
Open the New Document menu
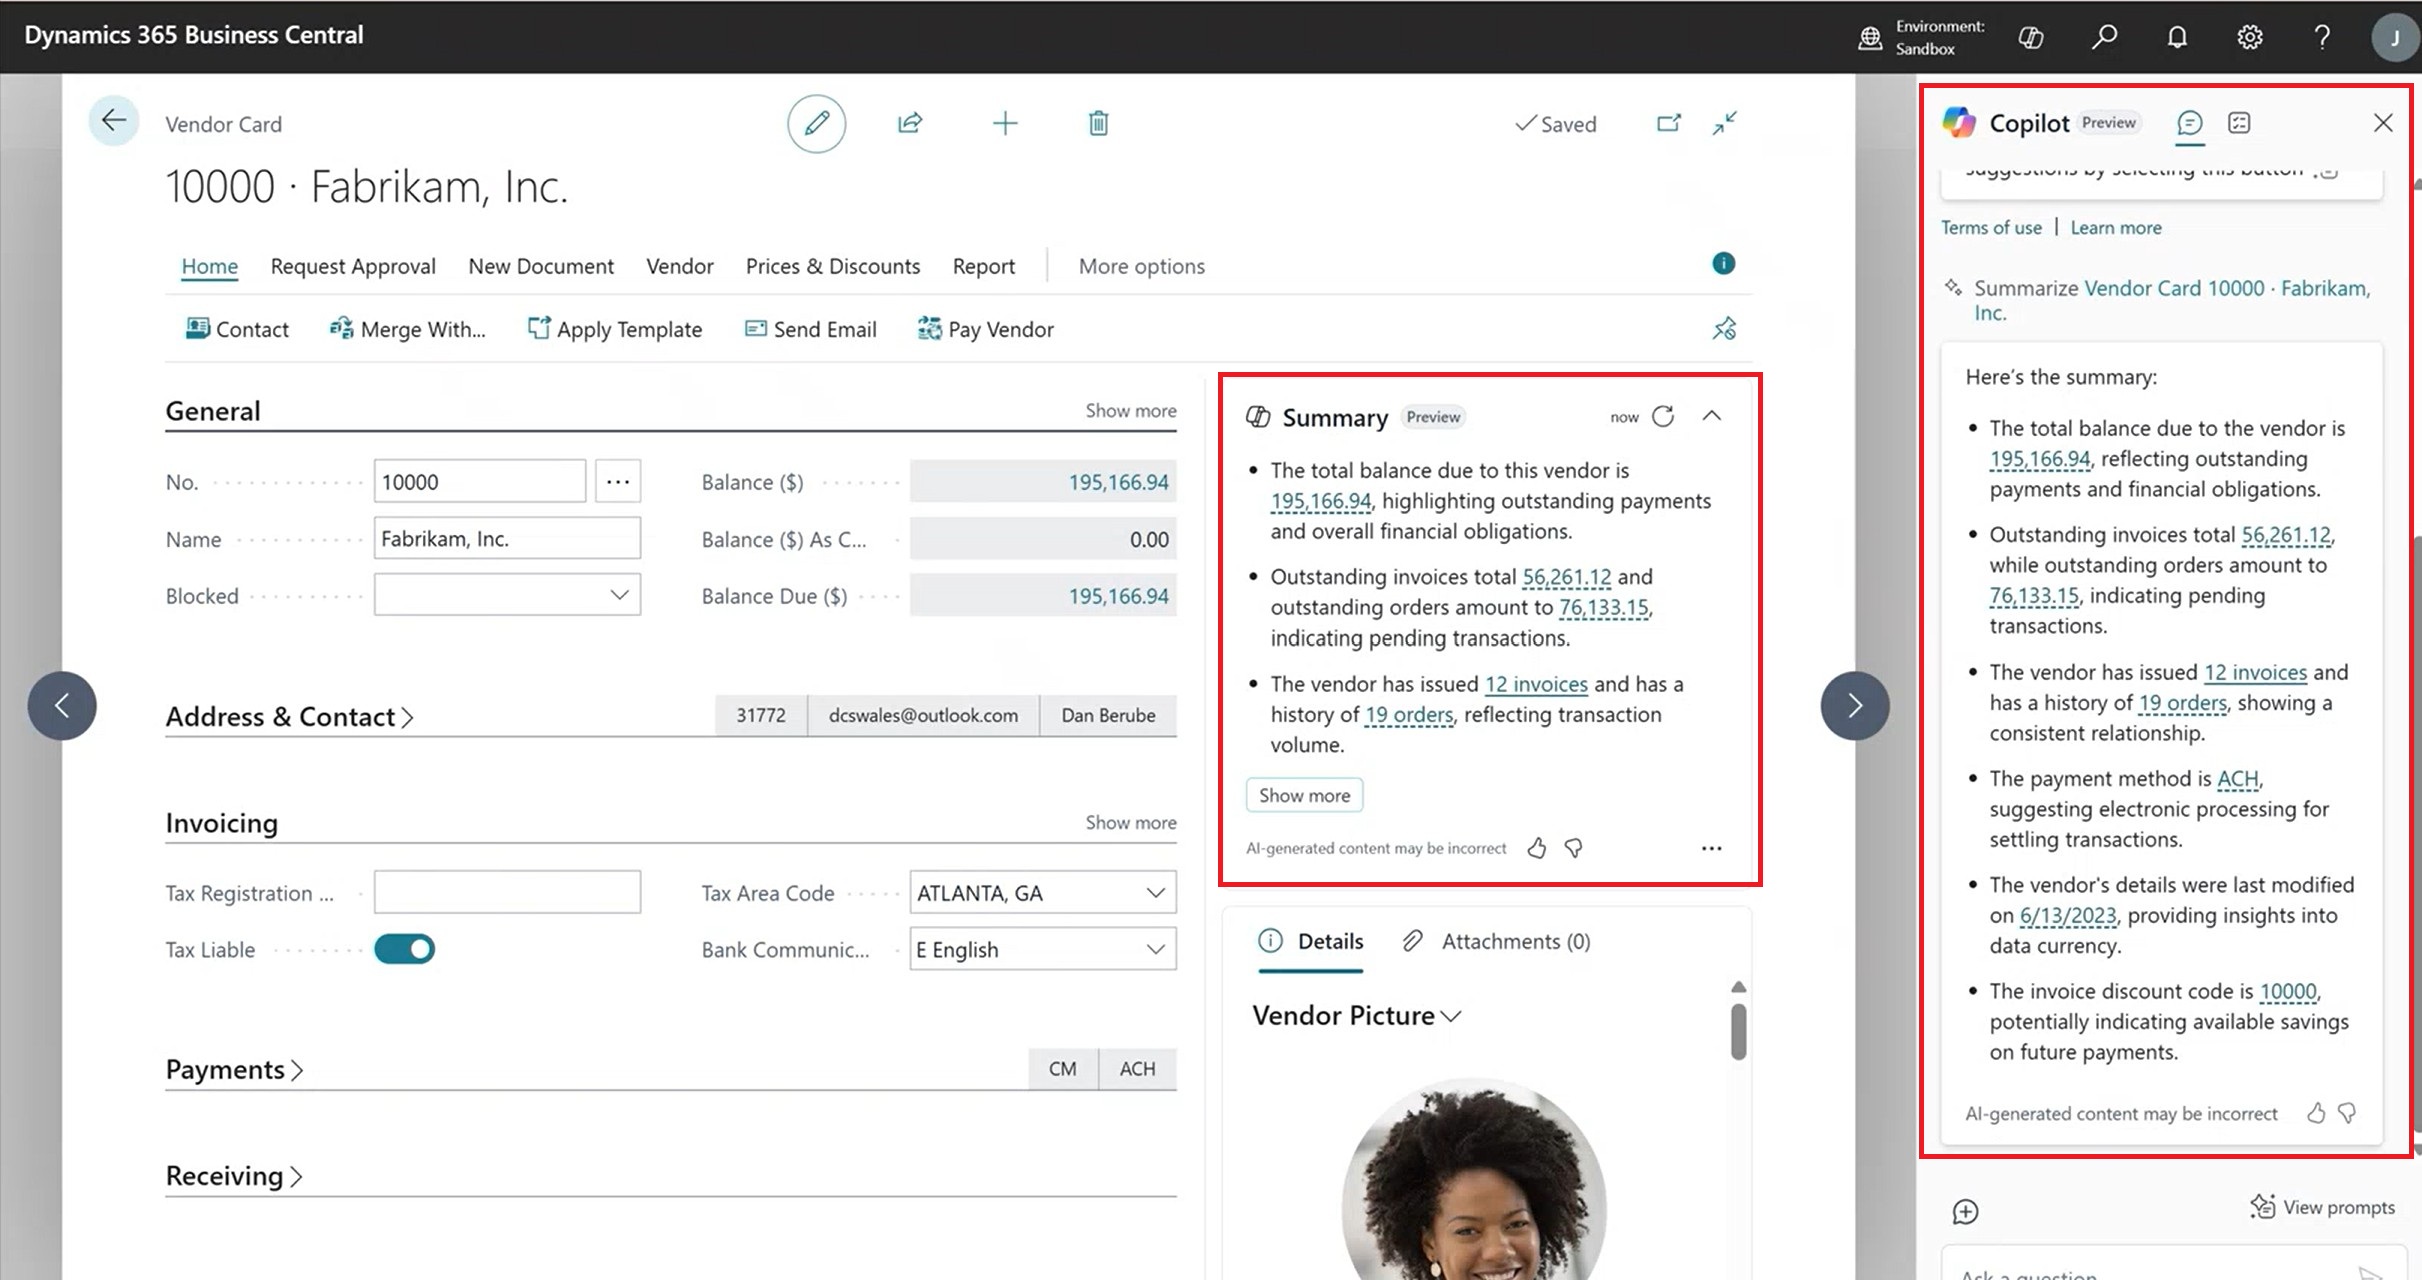pyautogui.click(x=541, y=266)
